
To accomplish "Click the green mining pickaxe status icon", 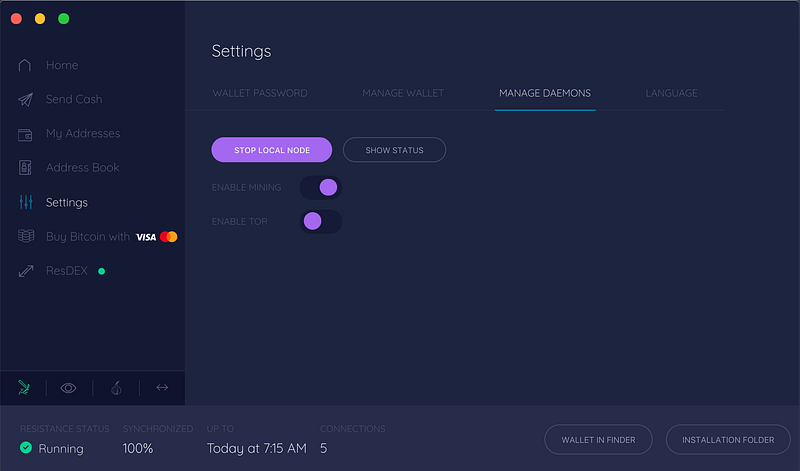I will [23, 387].
